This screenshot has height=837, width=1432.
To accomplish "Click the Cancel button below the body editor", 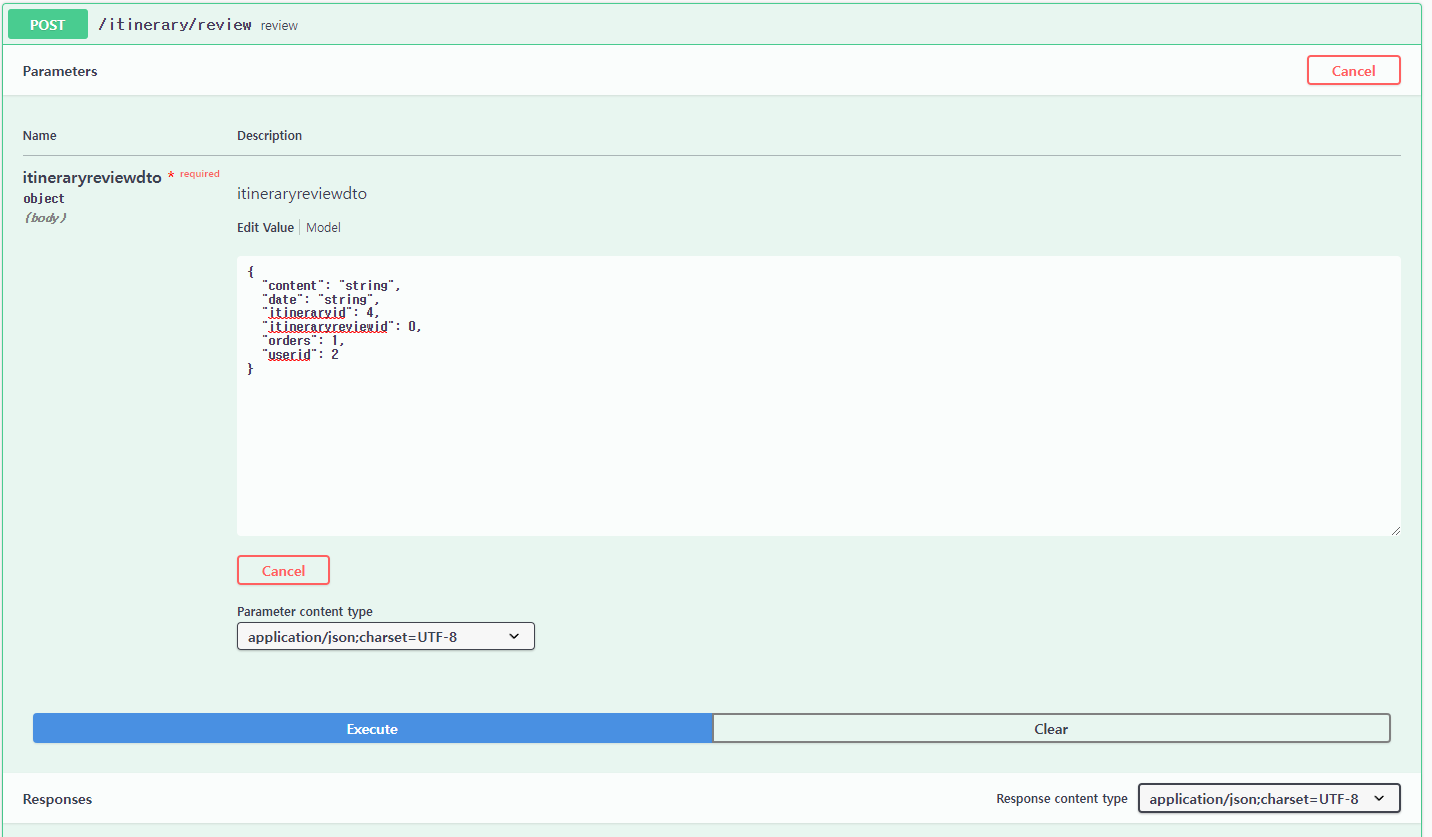I will coord(283,570).
